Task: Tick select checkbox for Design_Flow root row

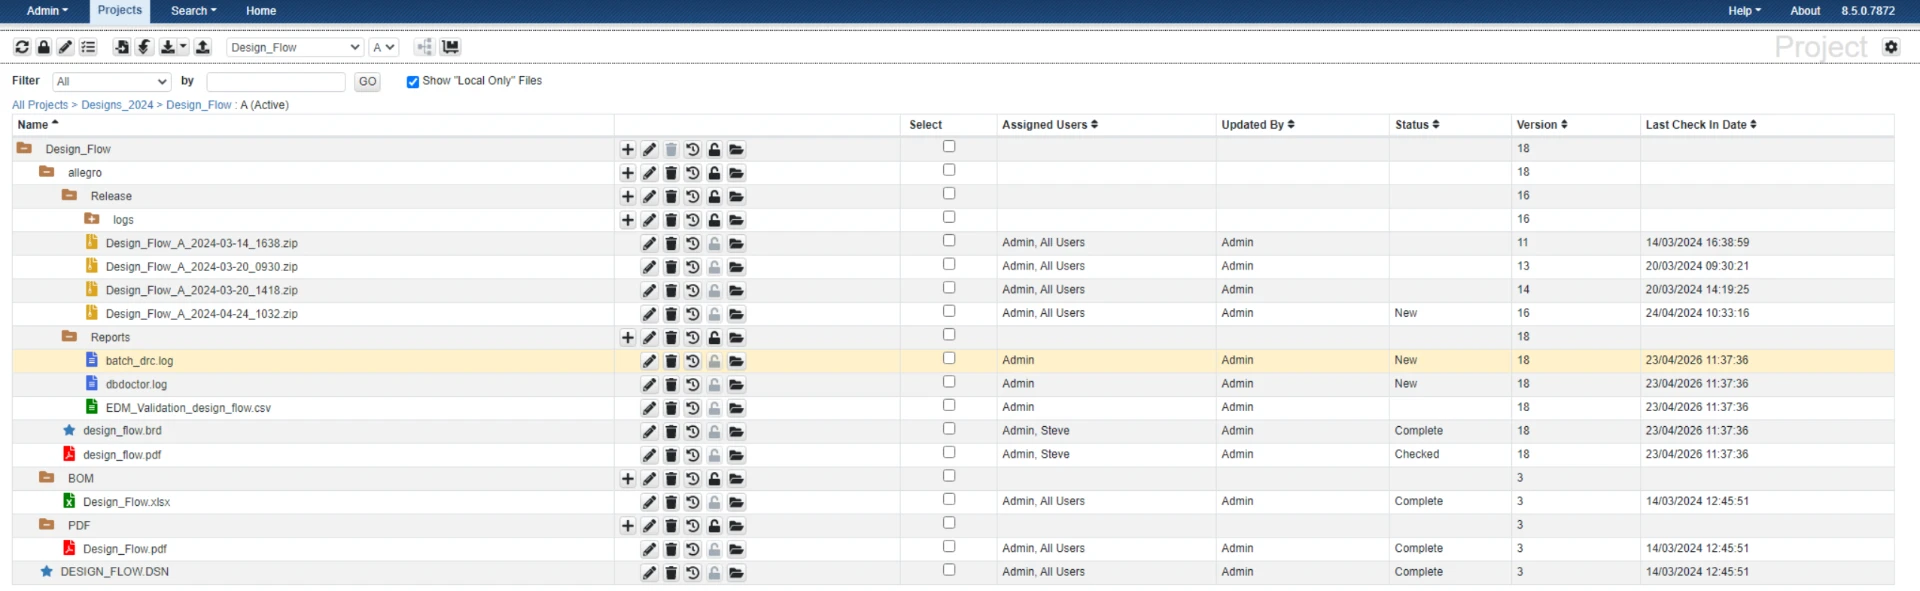Action: pyautogui.click(x=949, y=147)
